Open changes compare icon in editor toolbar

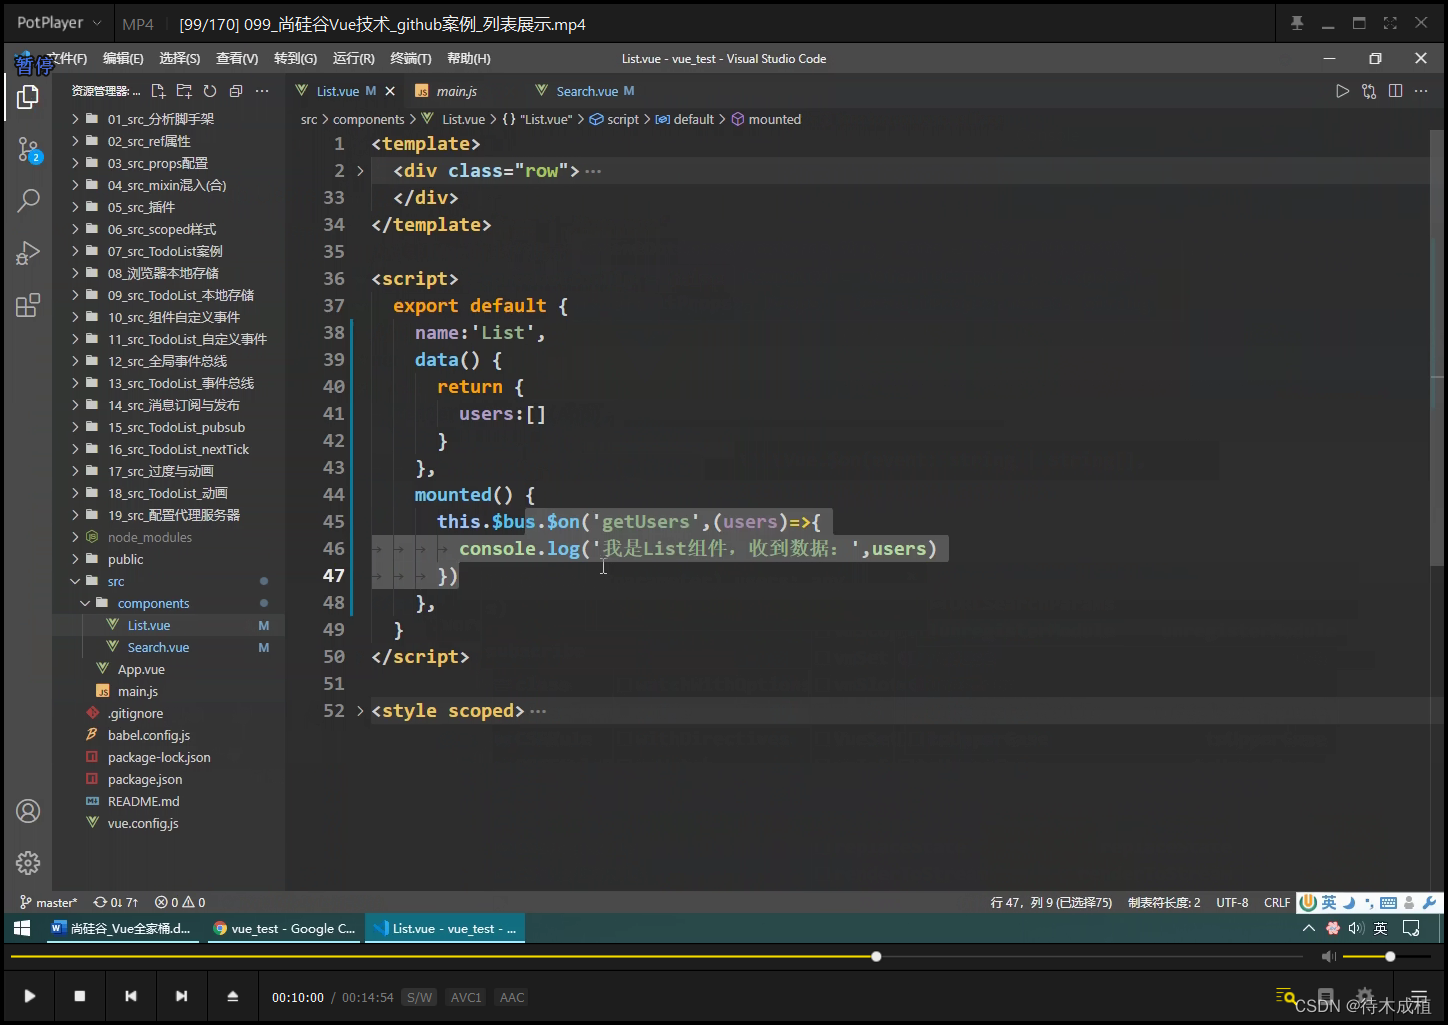(x=1369, y=91)
